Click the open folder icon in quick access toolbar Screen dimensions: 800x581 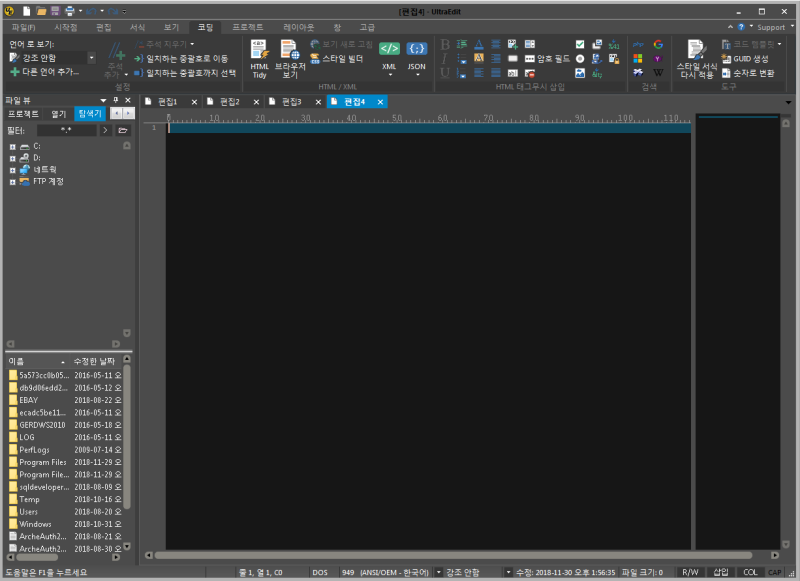pyautogui.click(x=41, y=11)
